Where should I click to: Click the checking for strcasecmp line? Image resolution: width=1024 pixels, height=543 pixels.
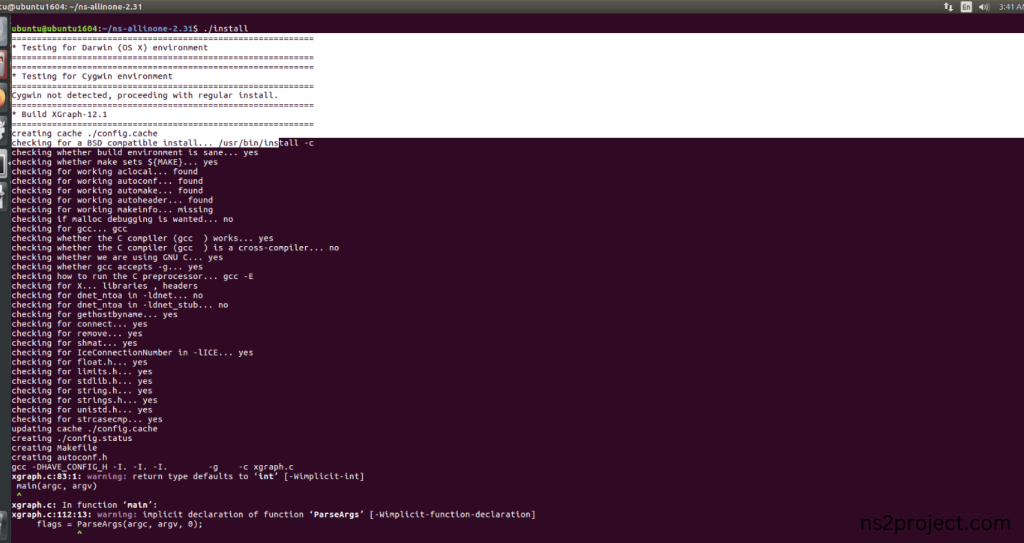tap(87, 420)
